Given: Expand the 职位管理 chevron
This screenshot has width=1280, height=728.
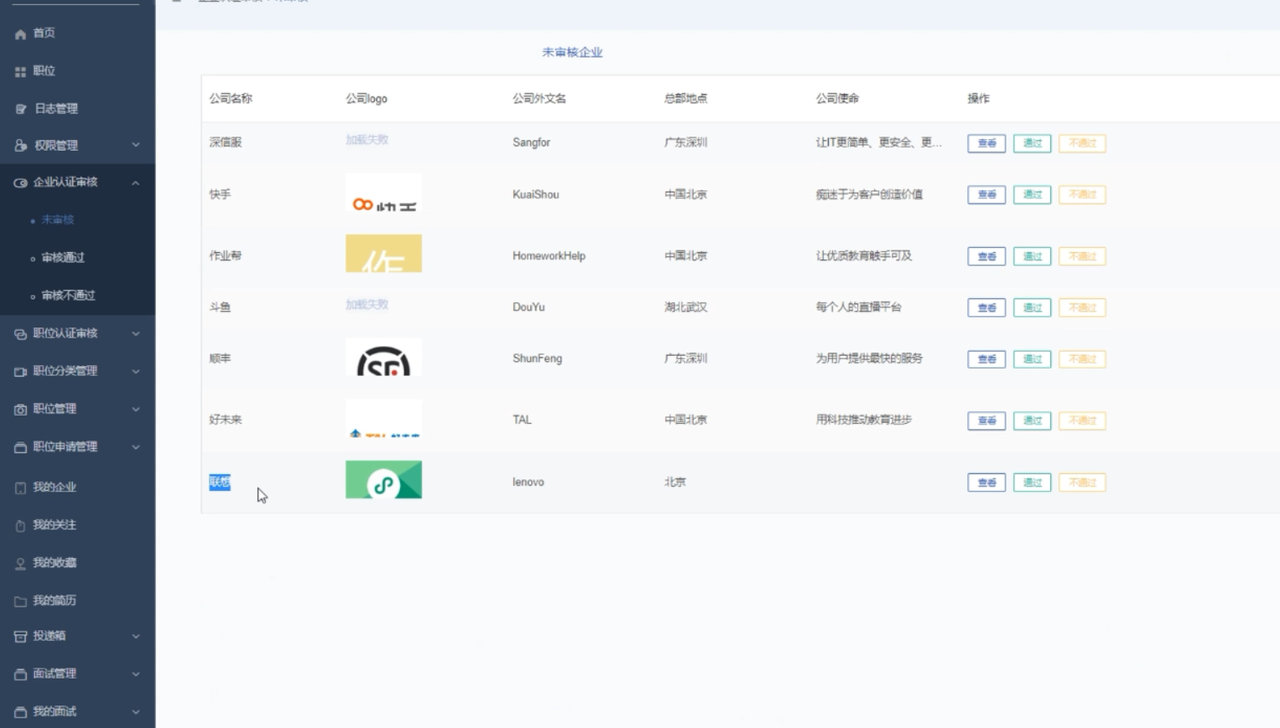Looking at the screenshot, I should point(136,409).
